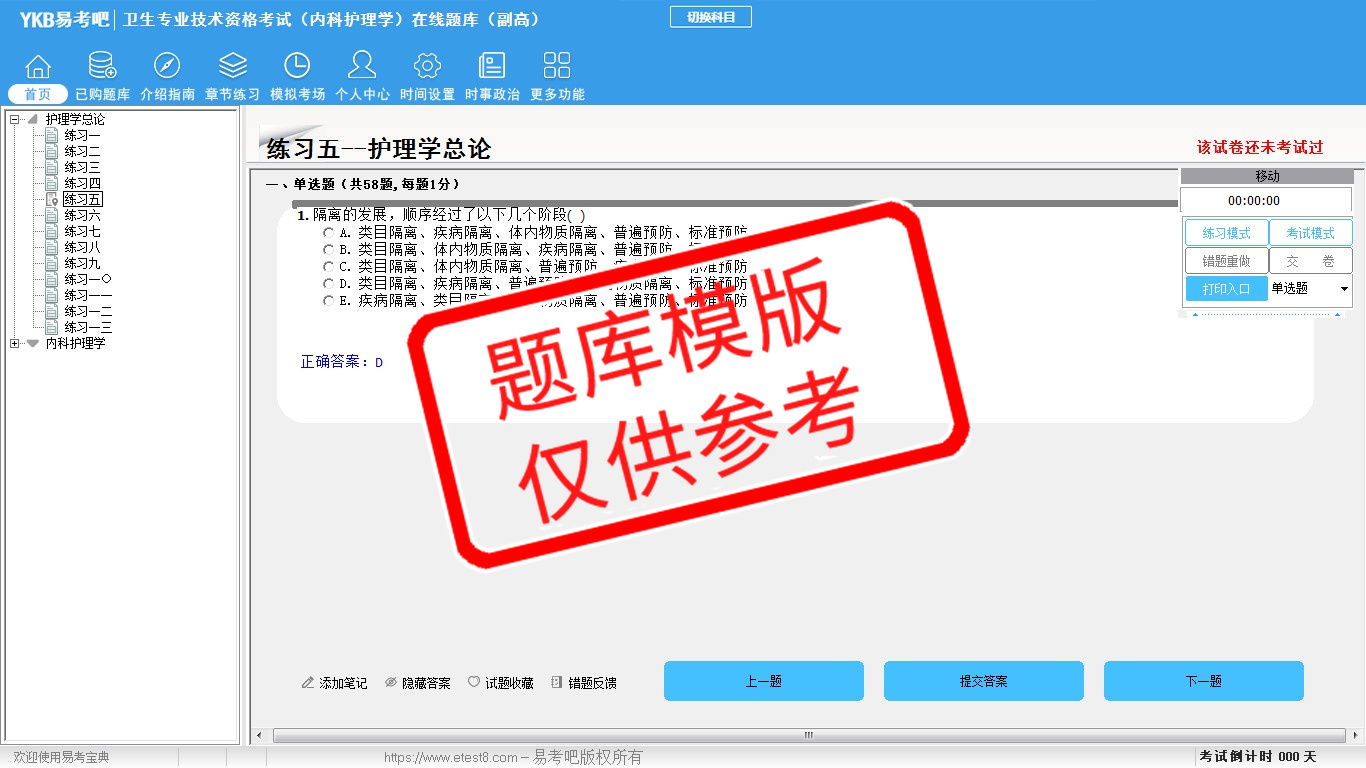Click the 错题重做 button
Image resolution: width=1366 pixels, height=768 pixels.
(x=1226, y=261)
